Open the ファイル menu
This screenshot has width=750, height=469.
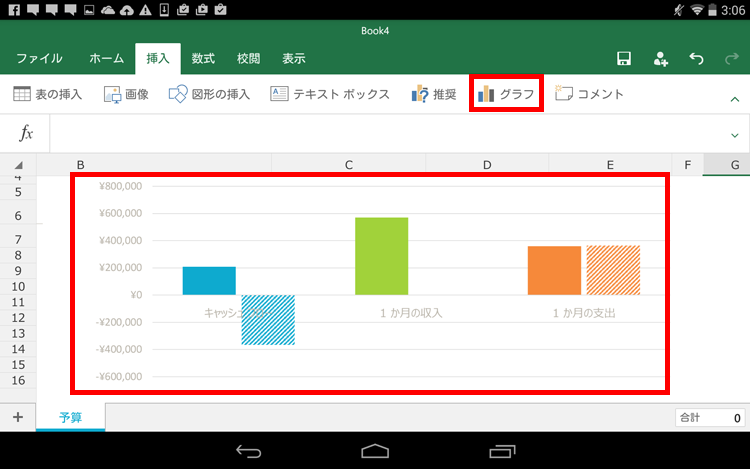coord(39,59)
